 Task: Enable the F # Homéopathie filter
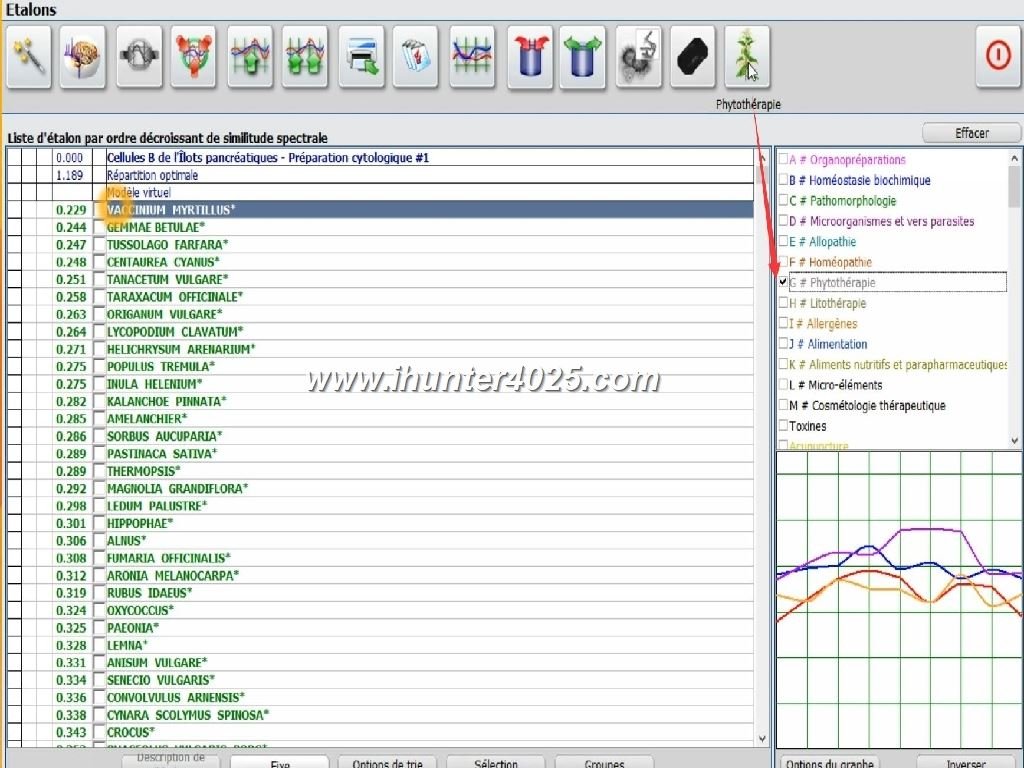pos(784,262)
